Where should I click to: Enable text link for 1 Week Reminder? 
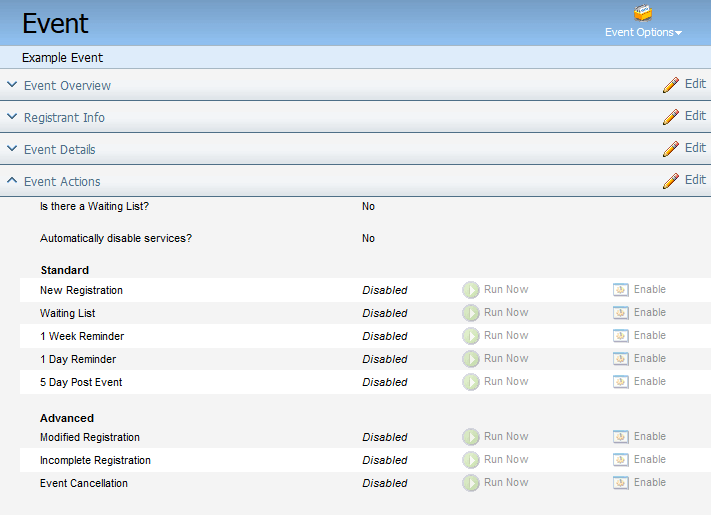click(650, 335)
